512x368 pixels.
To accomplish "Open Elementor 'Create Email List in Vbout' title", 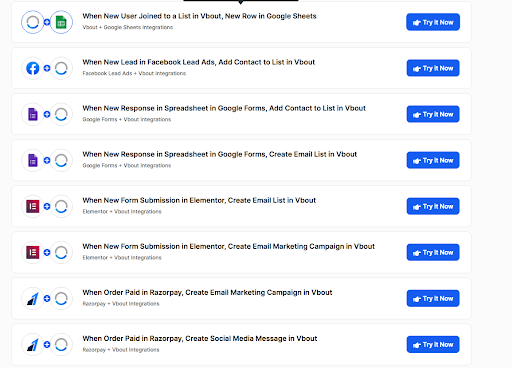I will point(199,200).
